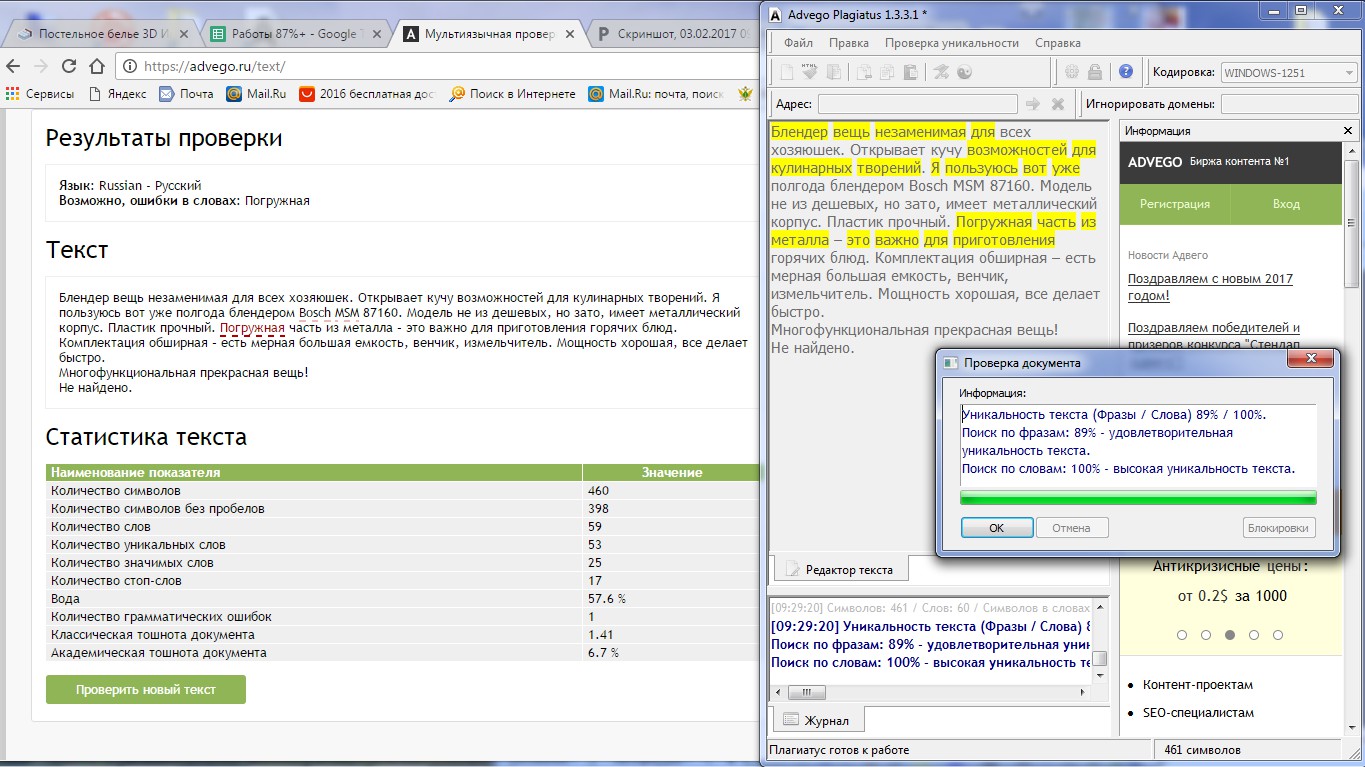1365x767 pixels.
Task: Click the padlock icon in Plagiatus toolbar
Action: [x=1095, y=72]
